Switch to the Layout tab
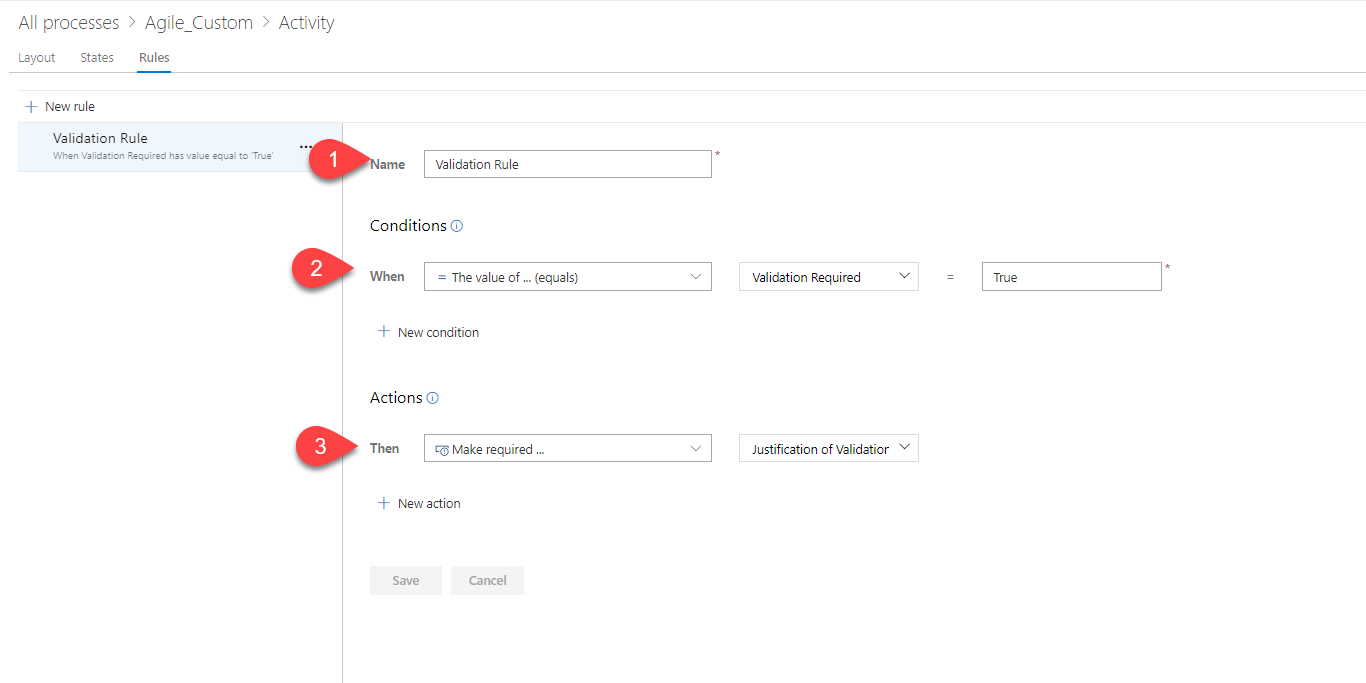The height and width of the screenshot is (683, 1366). (37, 58)
